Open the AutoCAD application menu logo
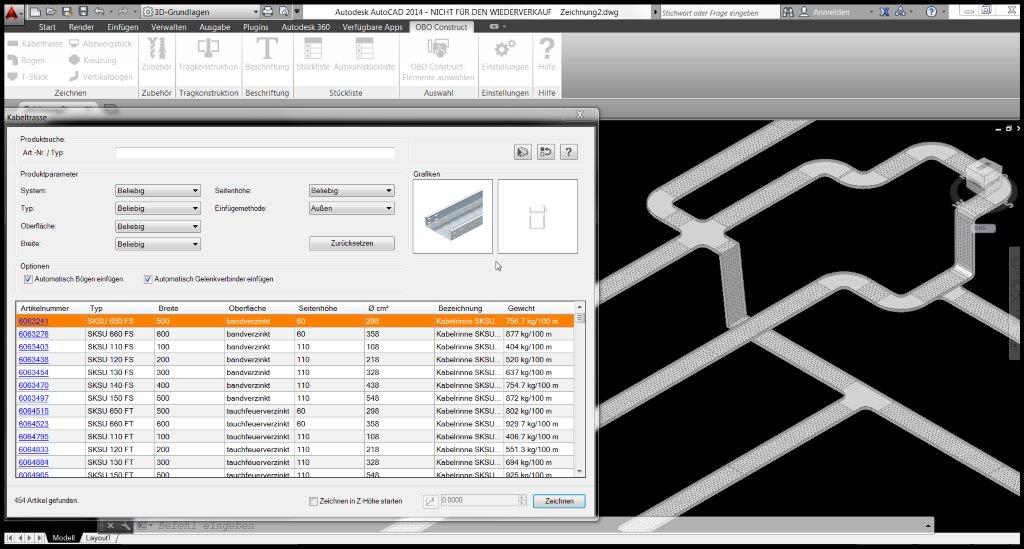This screenshot has height=549, width=1024. point(12,12)
